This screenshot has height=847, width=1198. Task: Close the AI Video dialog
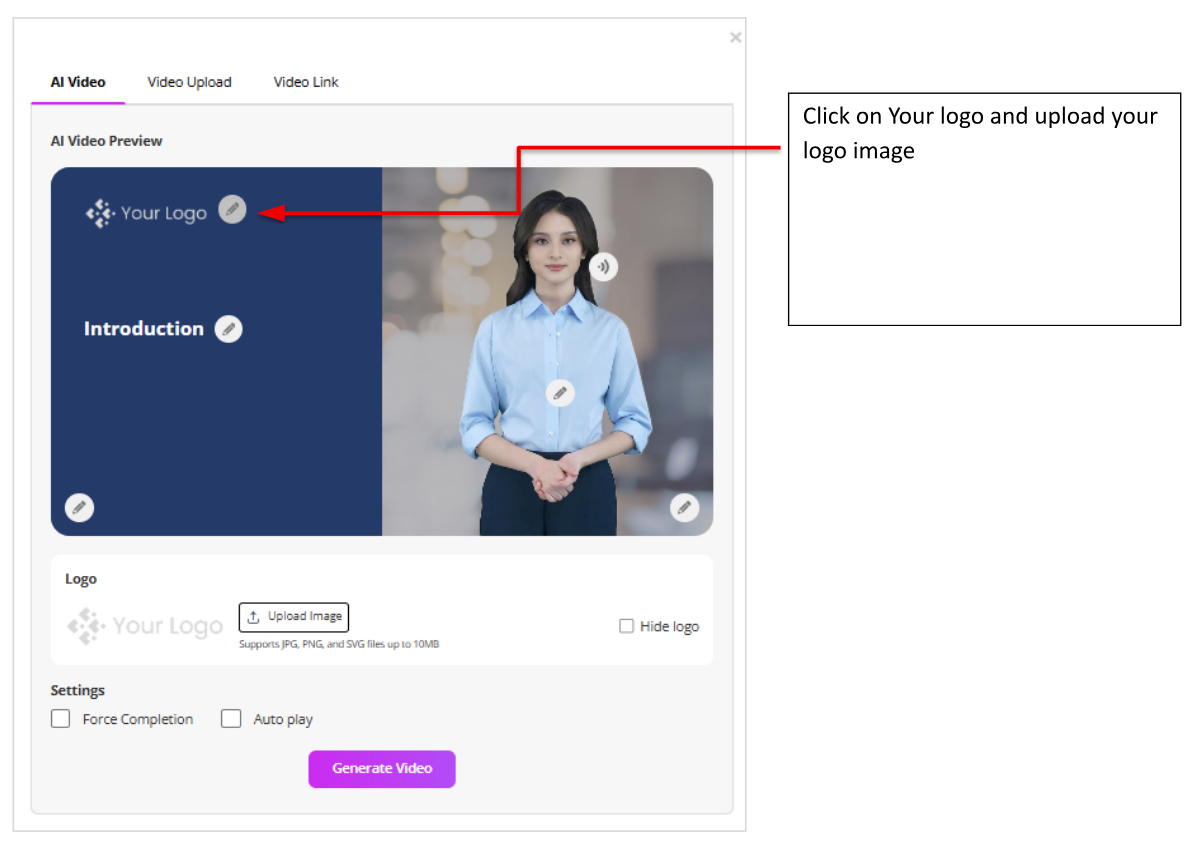pos(736,37)
